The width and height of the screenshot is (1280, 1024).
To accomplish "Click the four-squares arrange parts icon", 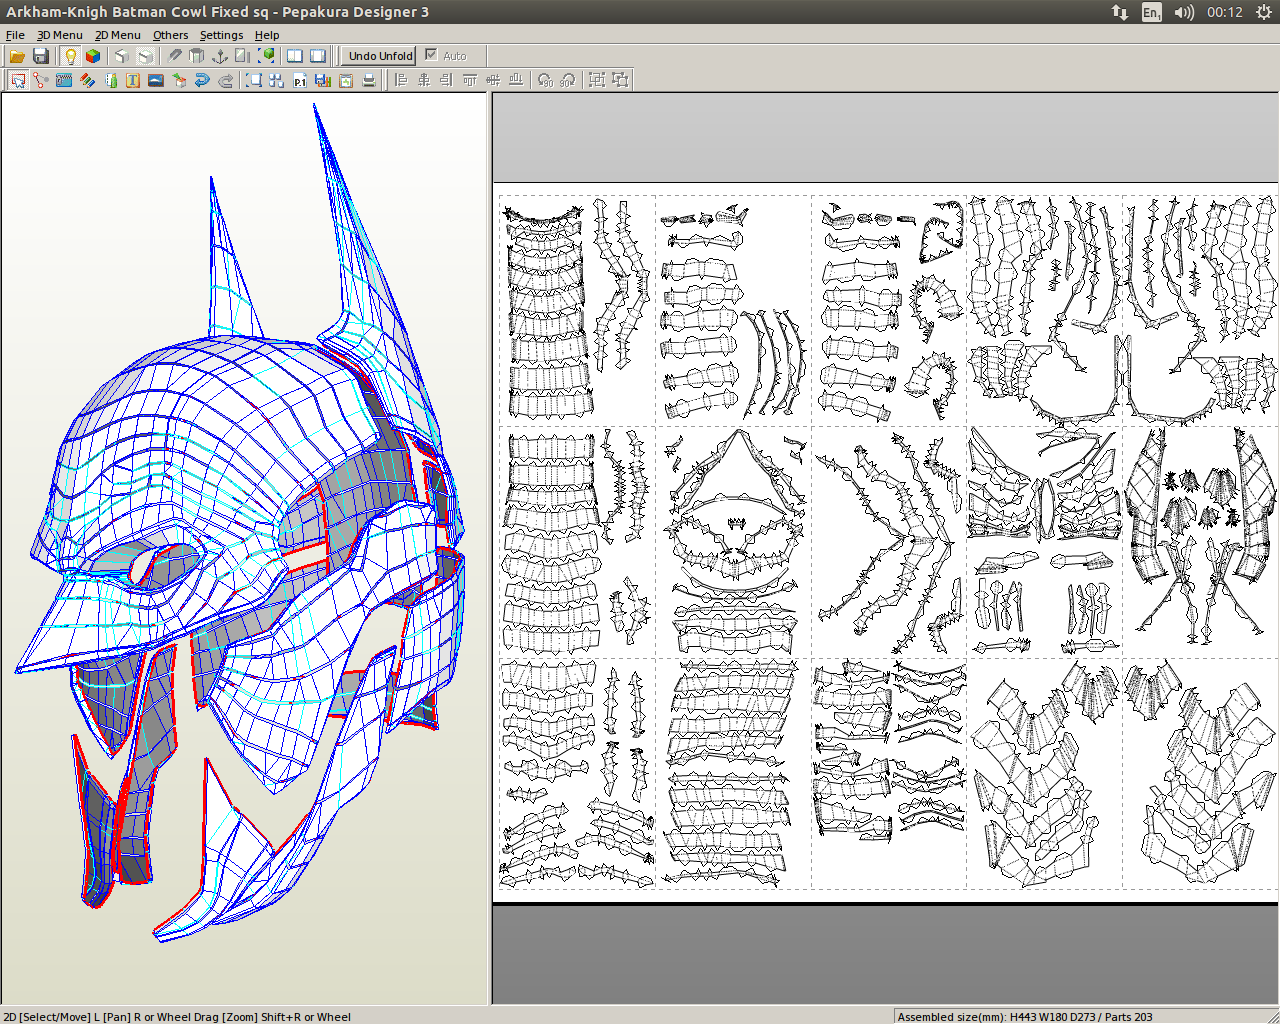I will coord(277,80).
